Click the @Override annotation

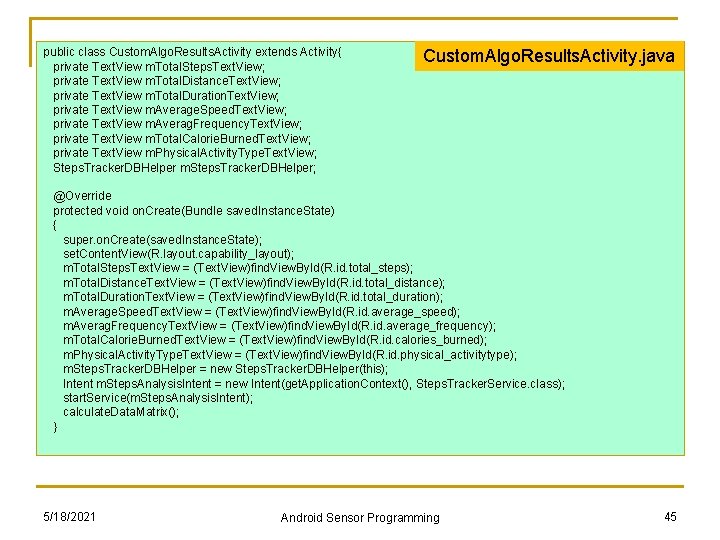pyautogui.click(x=82, y=196)
